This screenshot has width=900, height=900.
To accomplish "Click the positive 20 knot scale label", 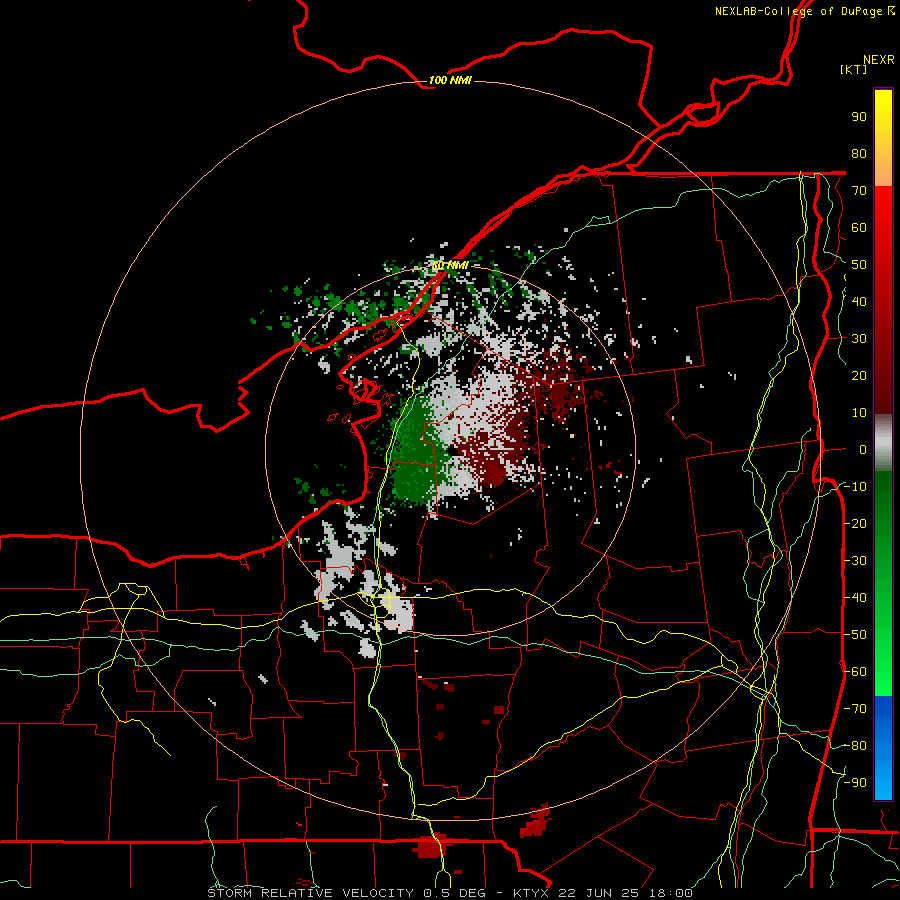I will pos(859,376).
